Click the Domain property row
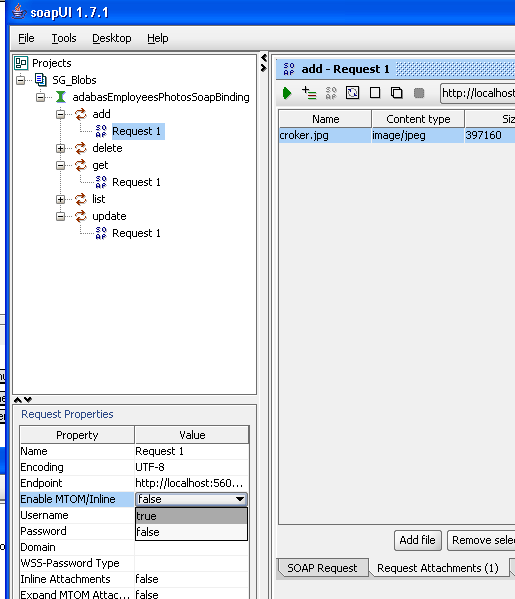Screen dimensions: 515x599 coord(134,547)
